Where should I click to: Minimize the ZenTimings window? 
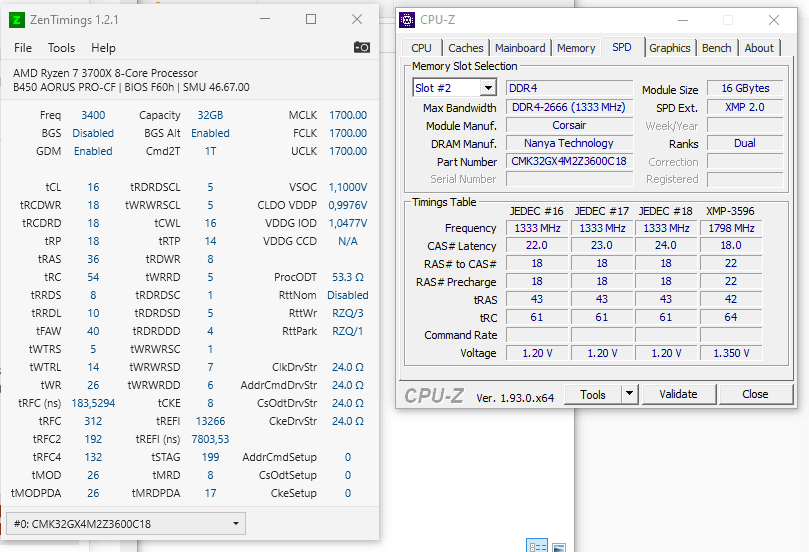[265, 19]
